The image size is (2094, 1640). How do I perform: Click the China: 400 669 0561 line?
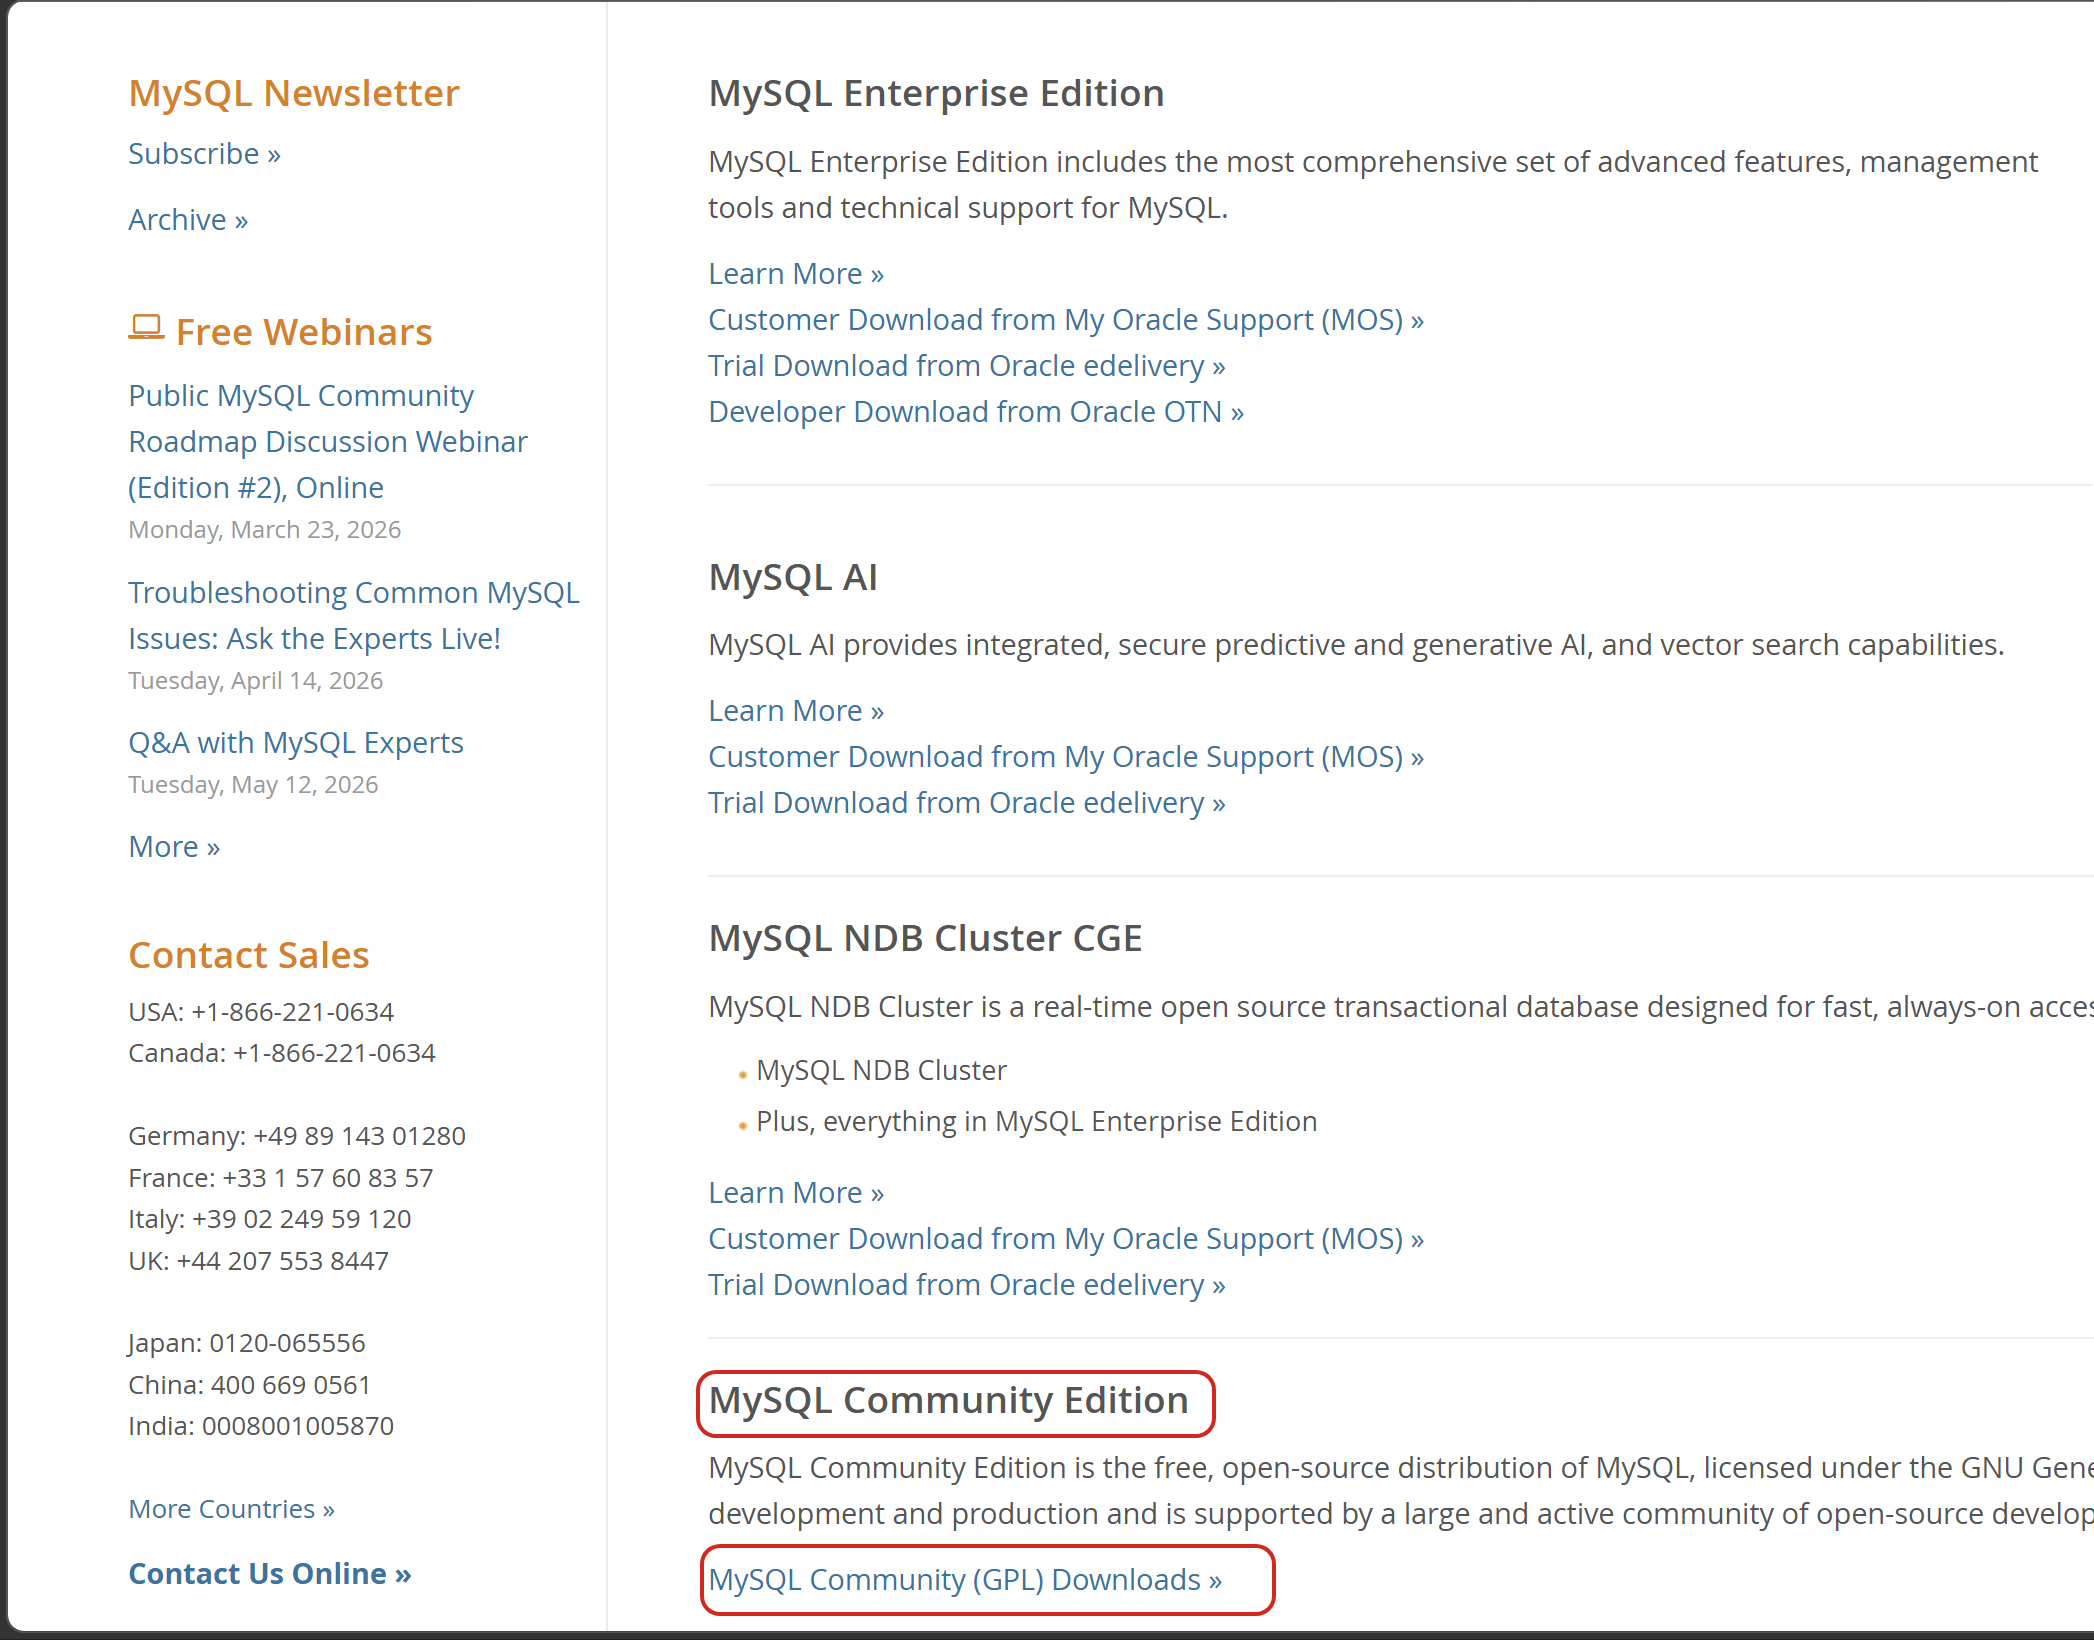tap(249, 1385)
